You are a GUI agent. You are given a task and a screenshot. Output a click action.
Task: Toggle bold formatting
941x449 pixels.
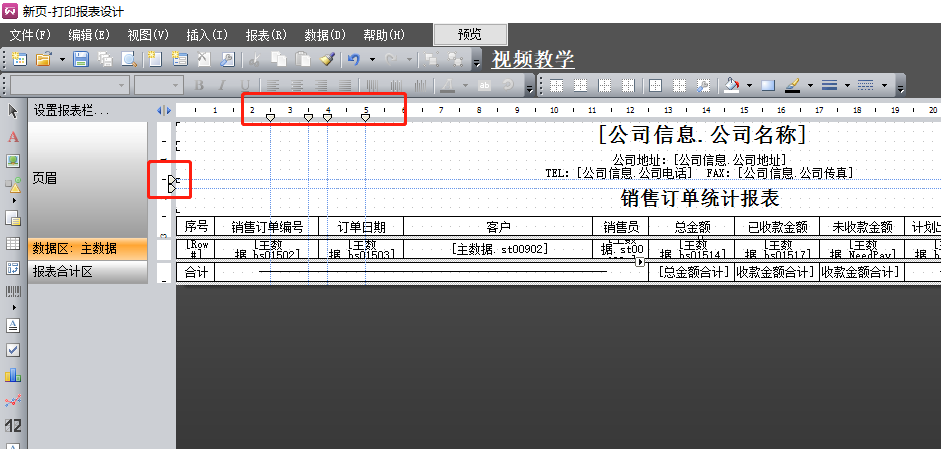[x=198, y=85]
